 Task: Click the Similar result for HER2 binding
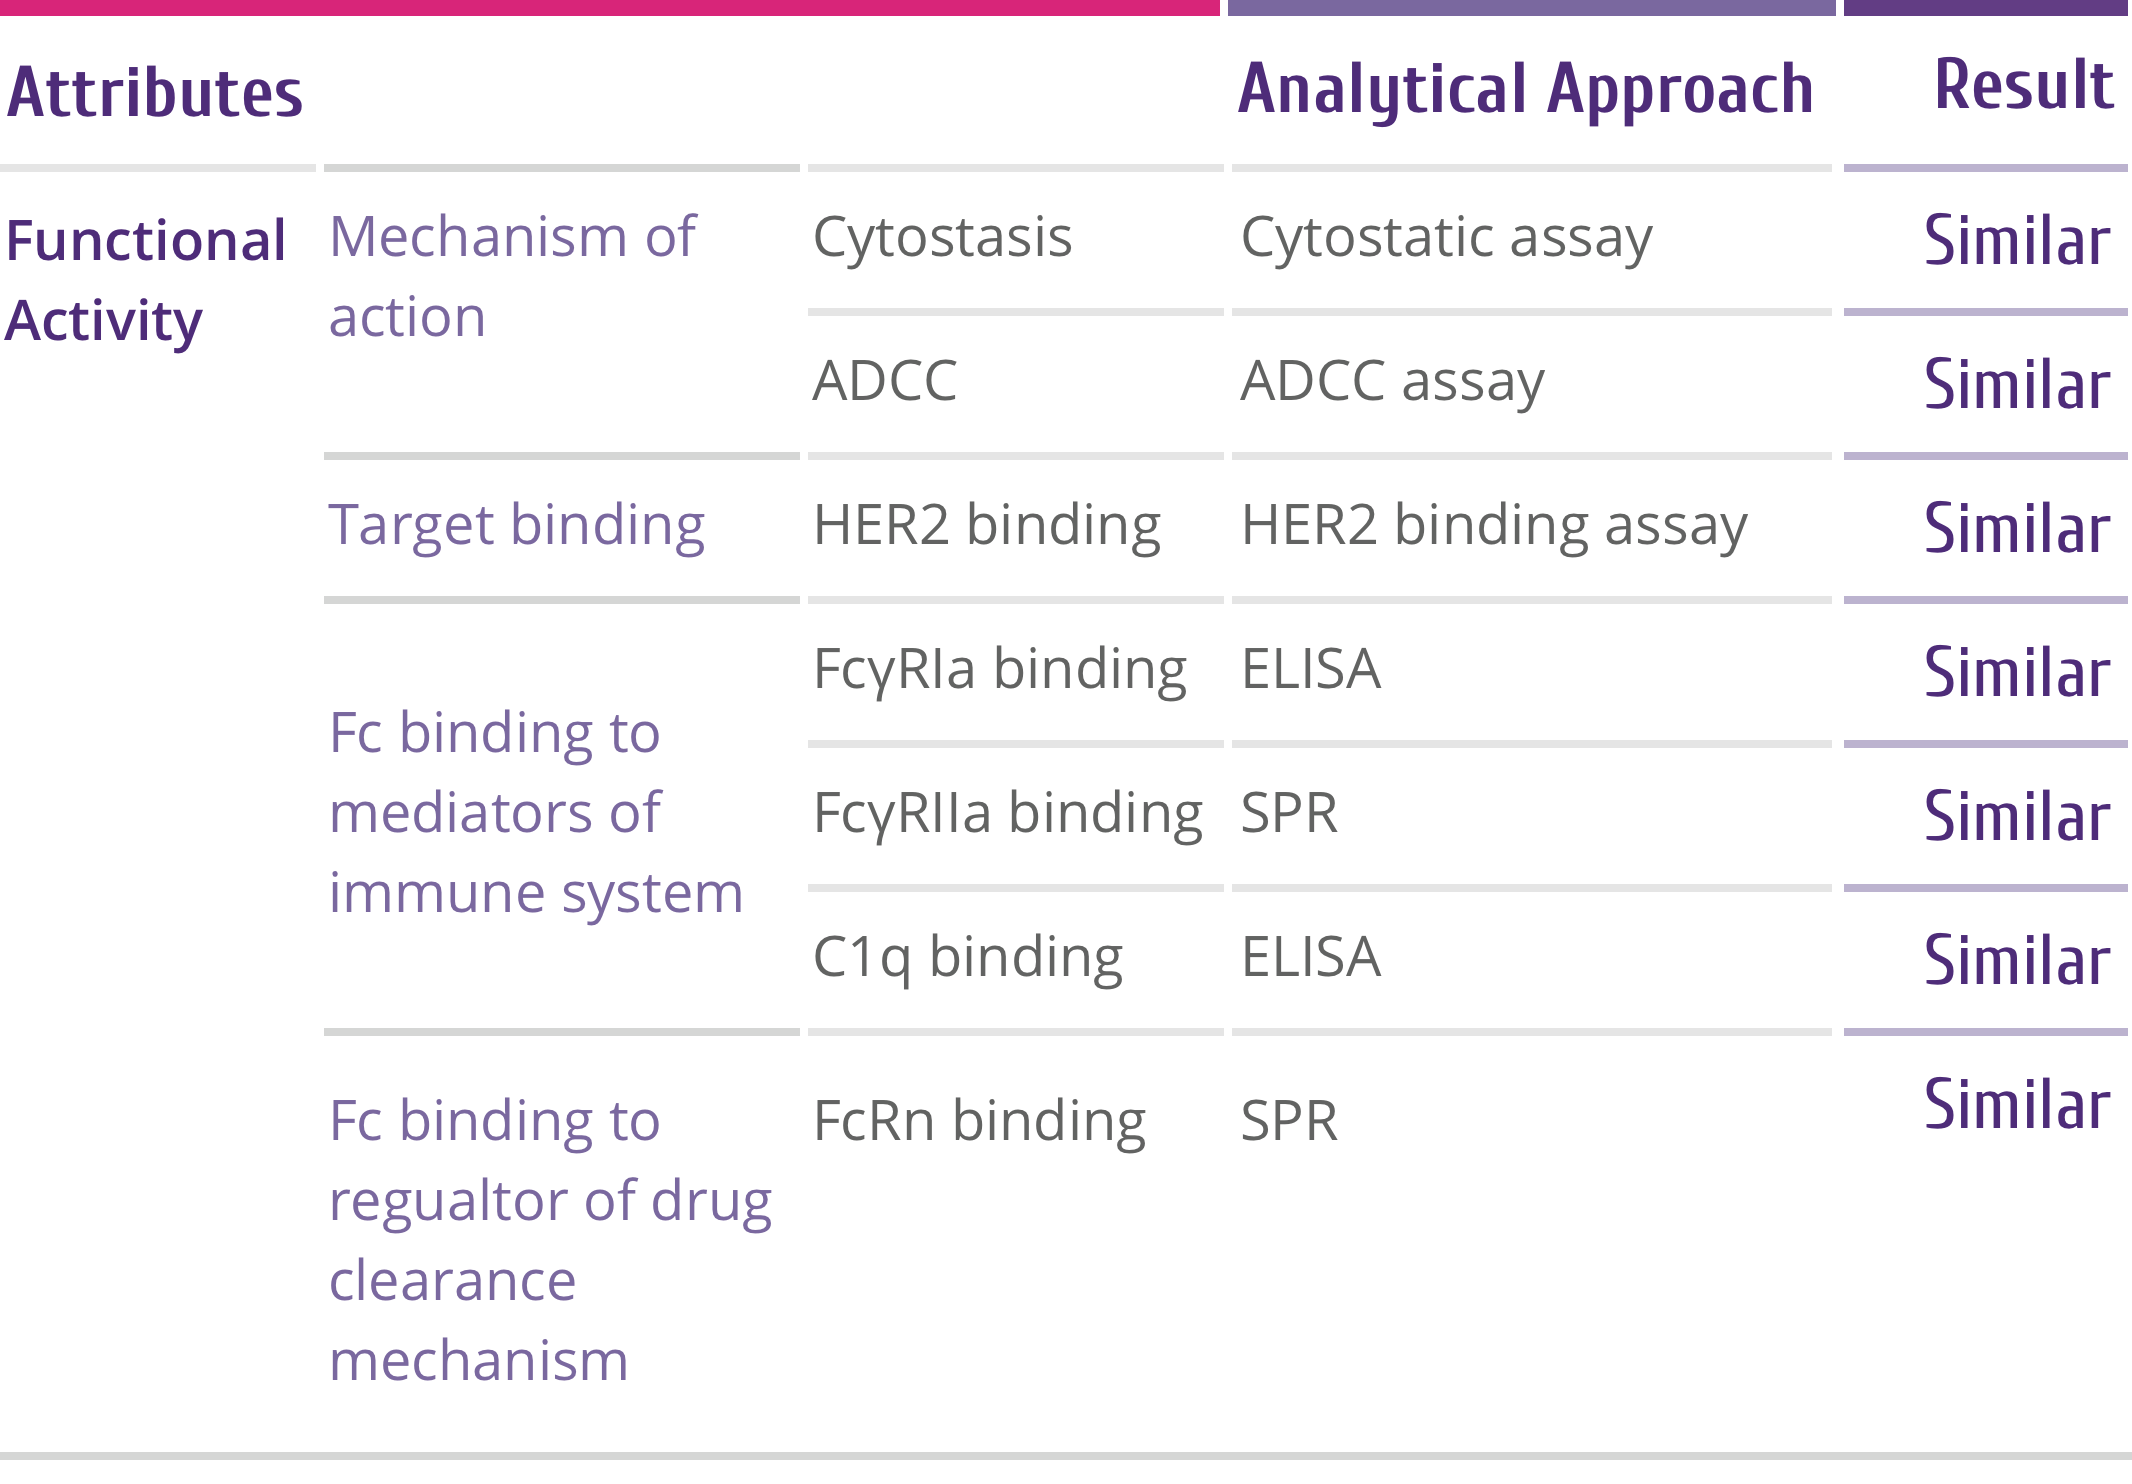2017,529
